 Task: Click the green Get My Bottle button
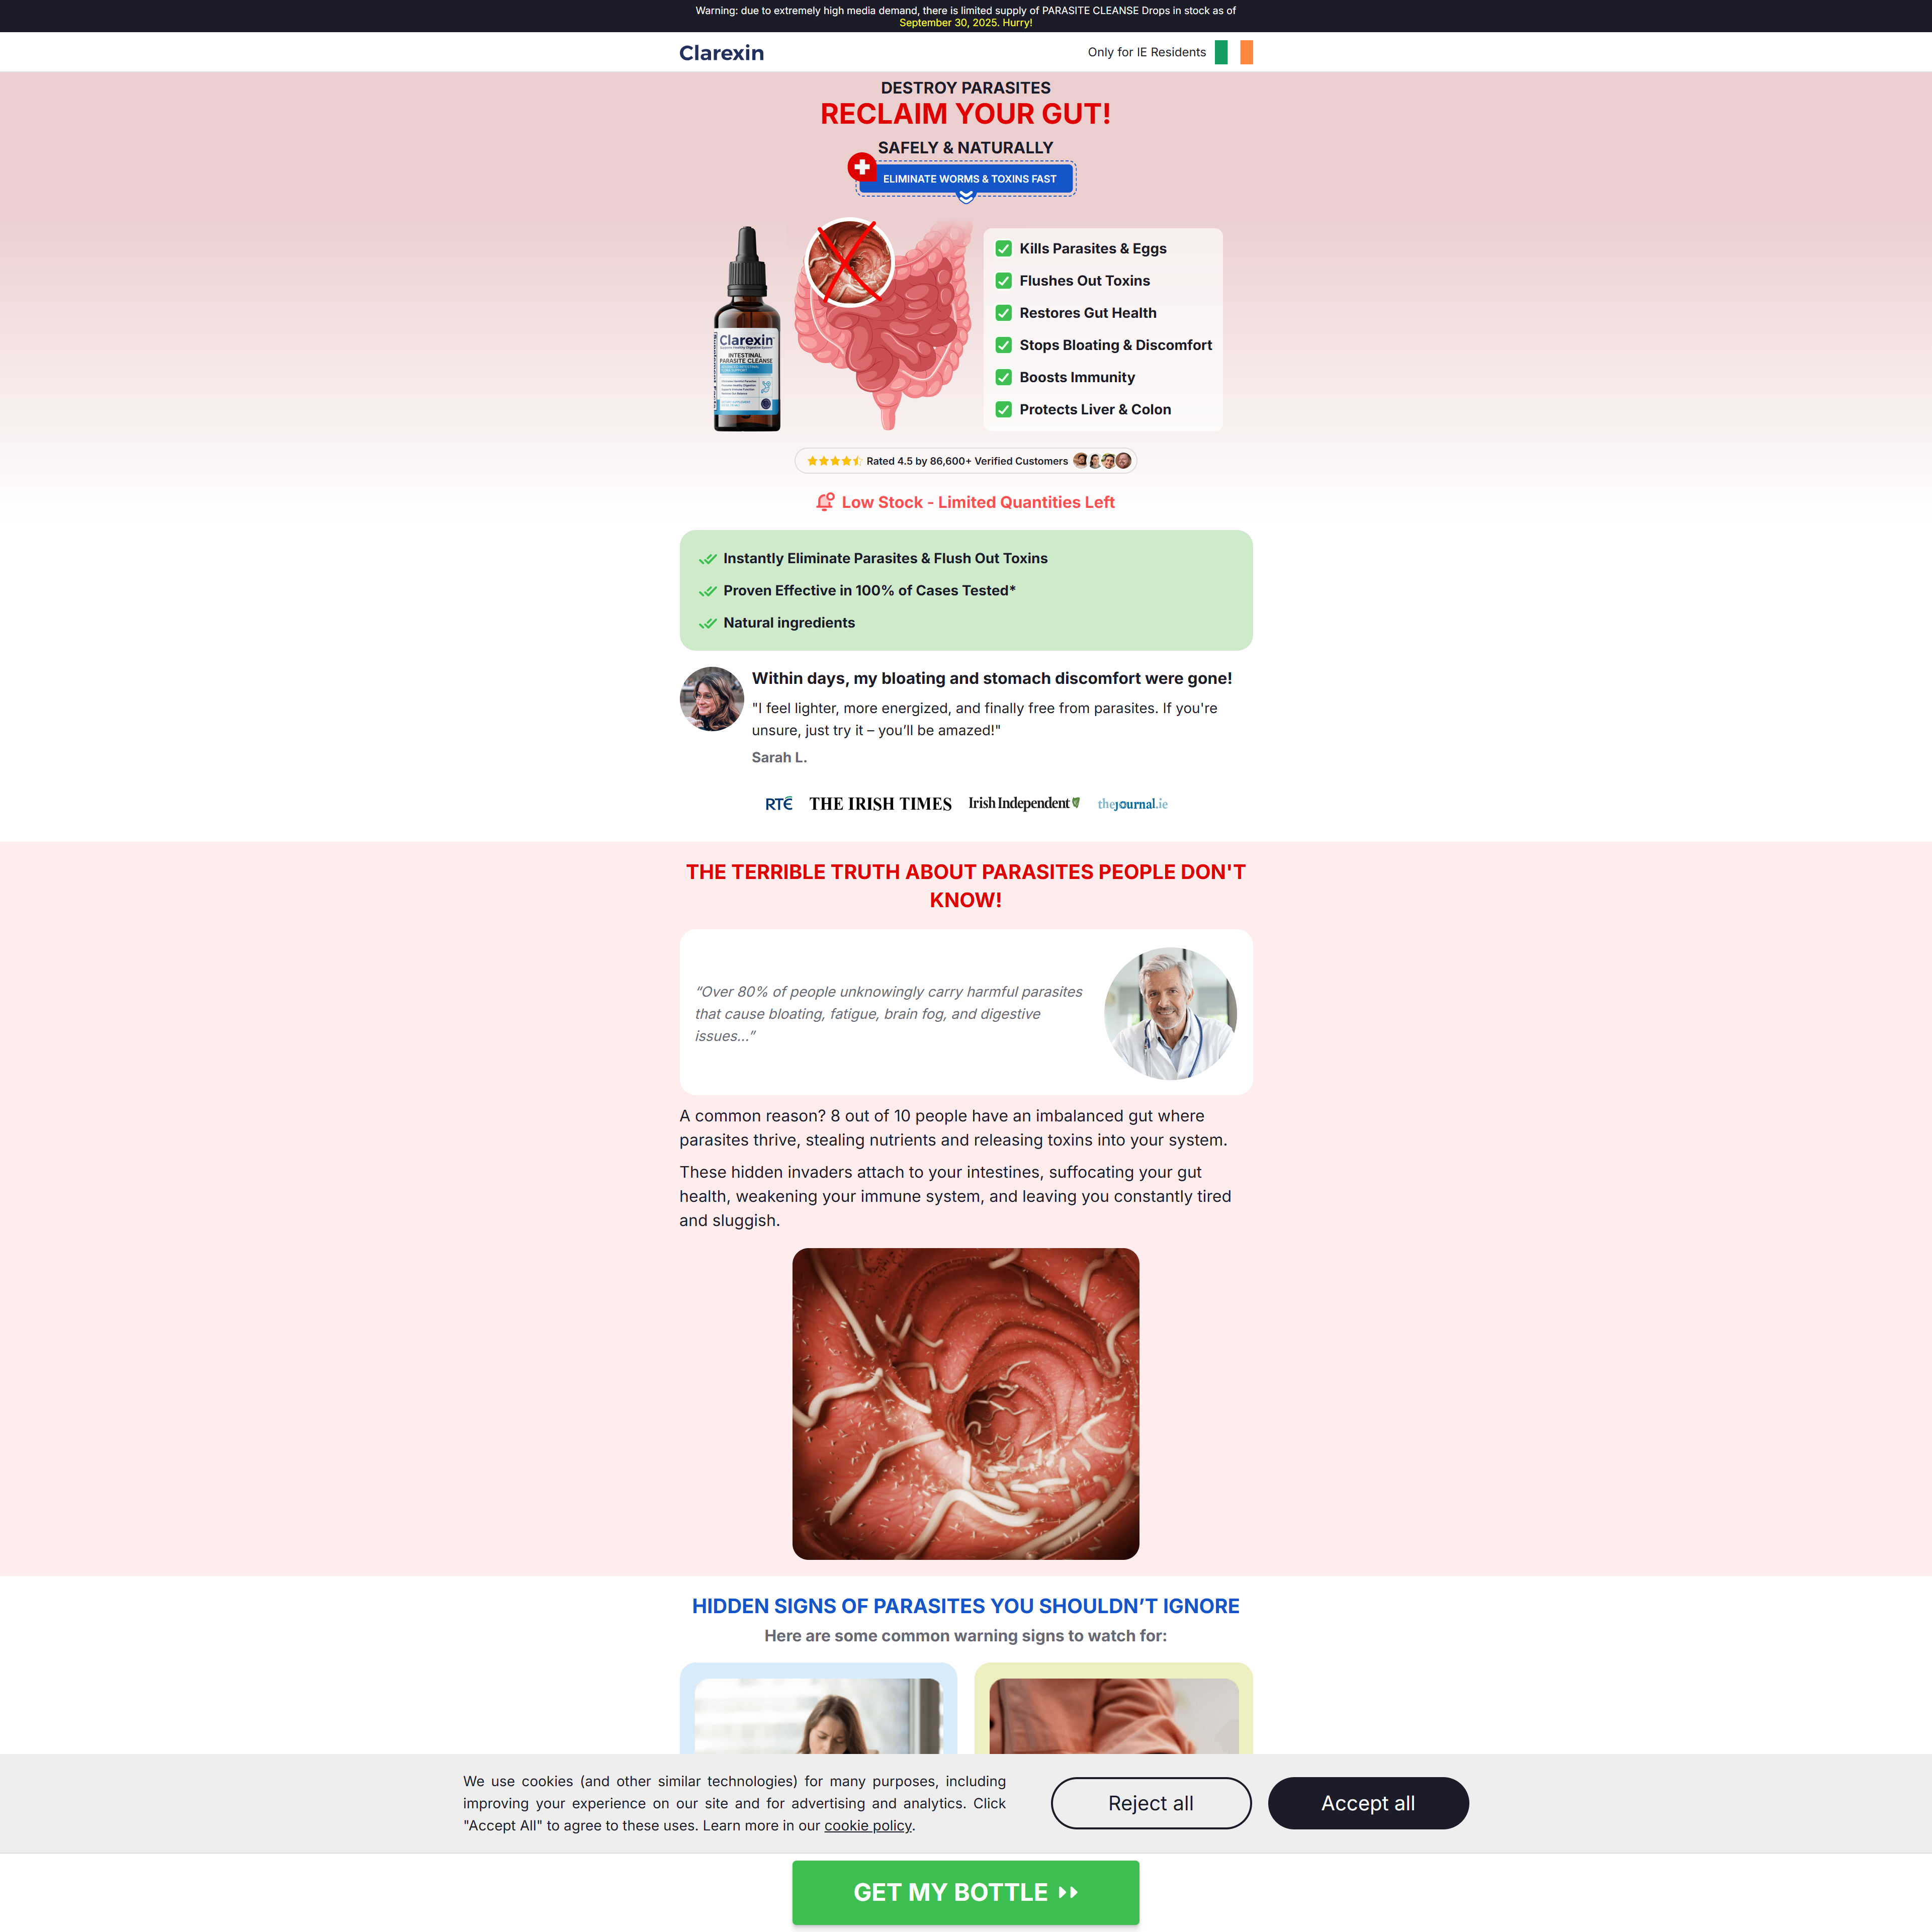click(965, 1892)
